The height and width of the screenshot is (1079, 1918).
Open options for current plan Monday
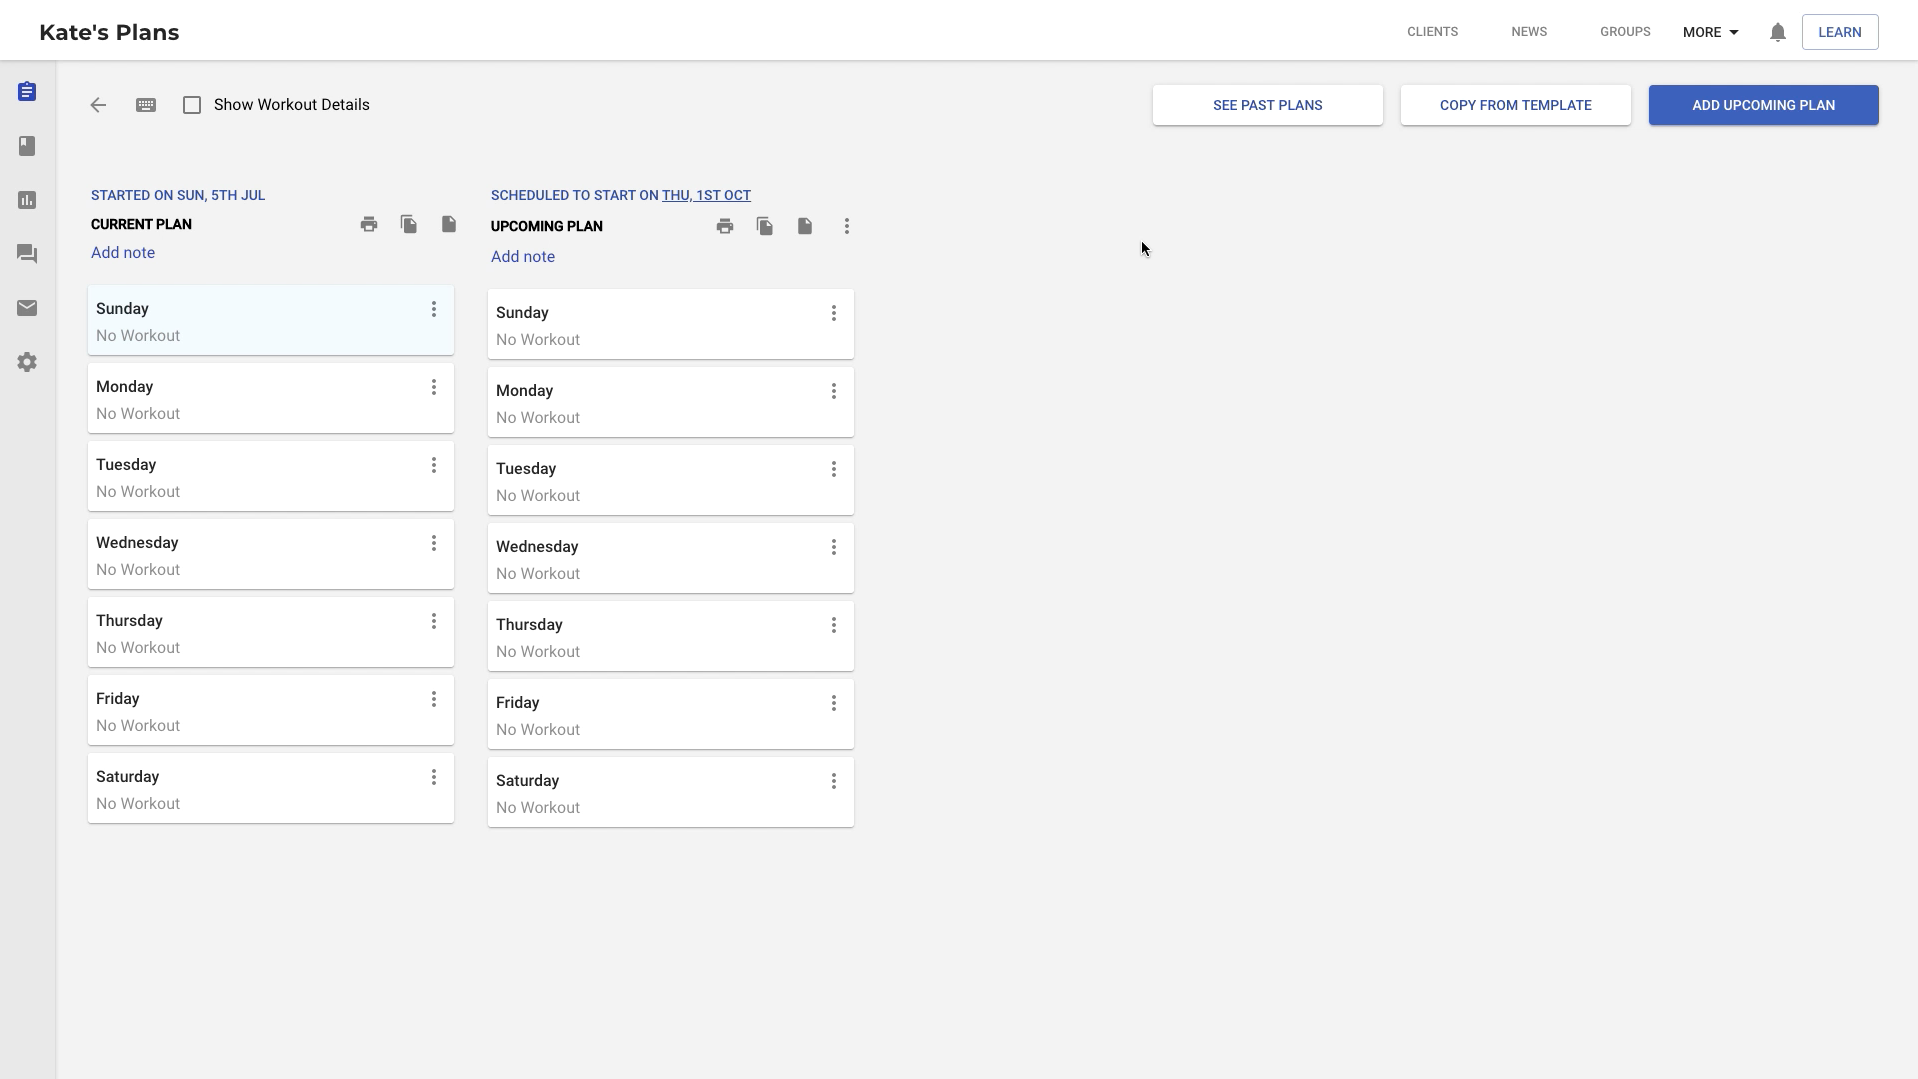(434, 387)
